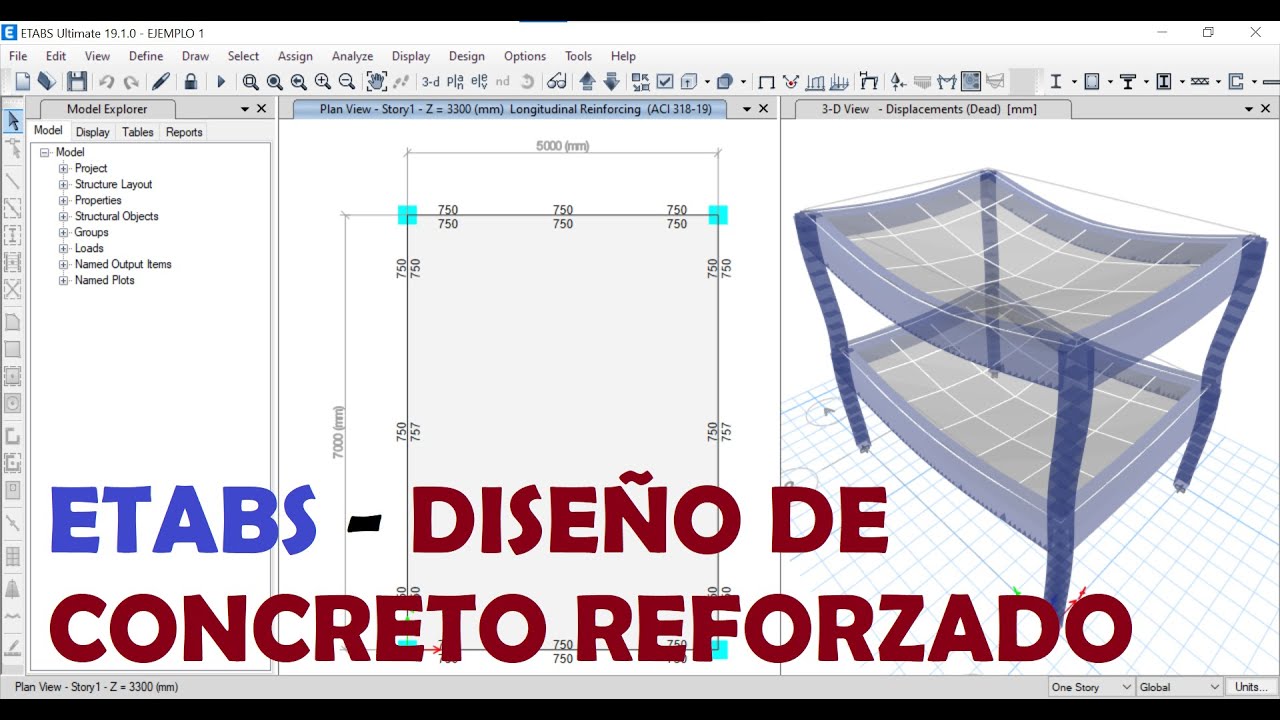Click the Plan View Story1 tab title
The width and height of the screenshot is (1280, 720).
516,109
